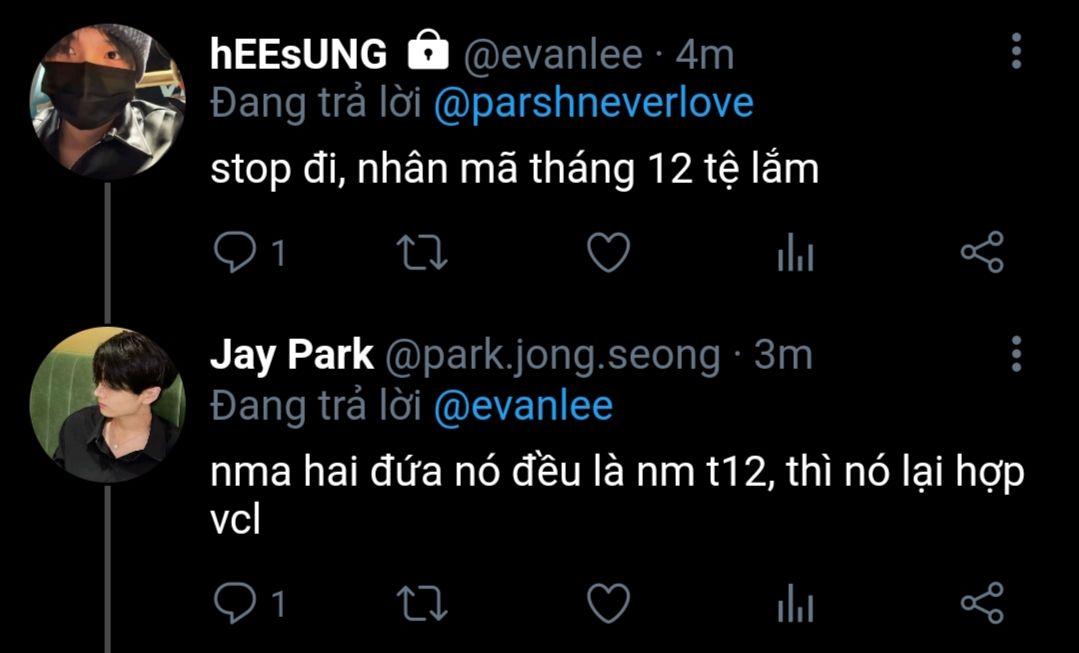Like Jay Park's tweet
This screenshot has height=653, width=1079.
click(x=608, y=603)
